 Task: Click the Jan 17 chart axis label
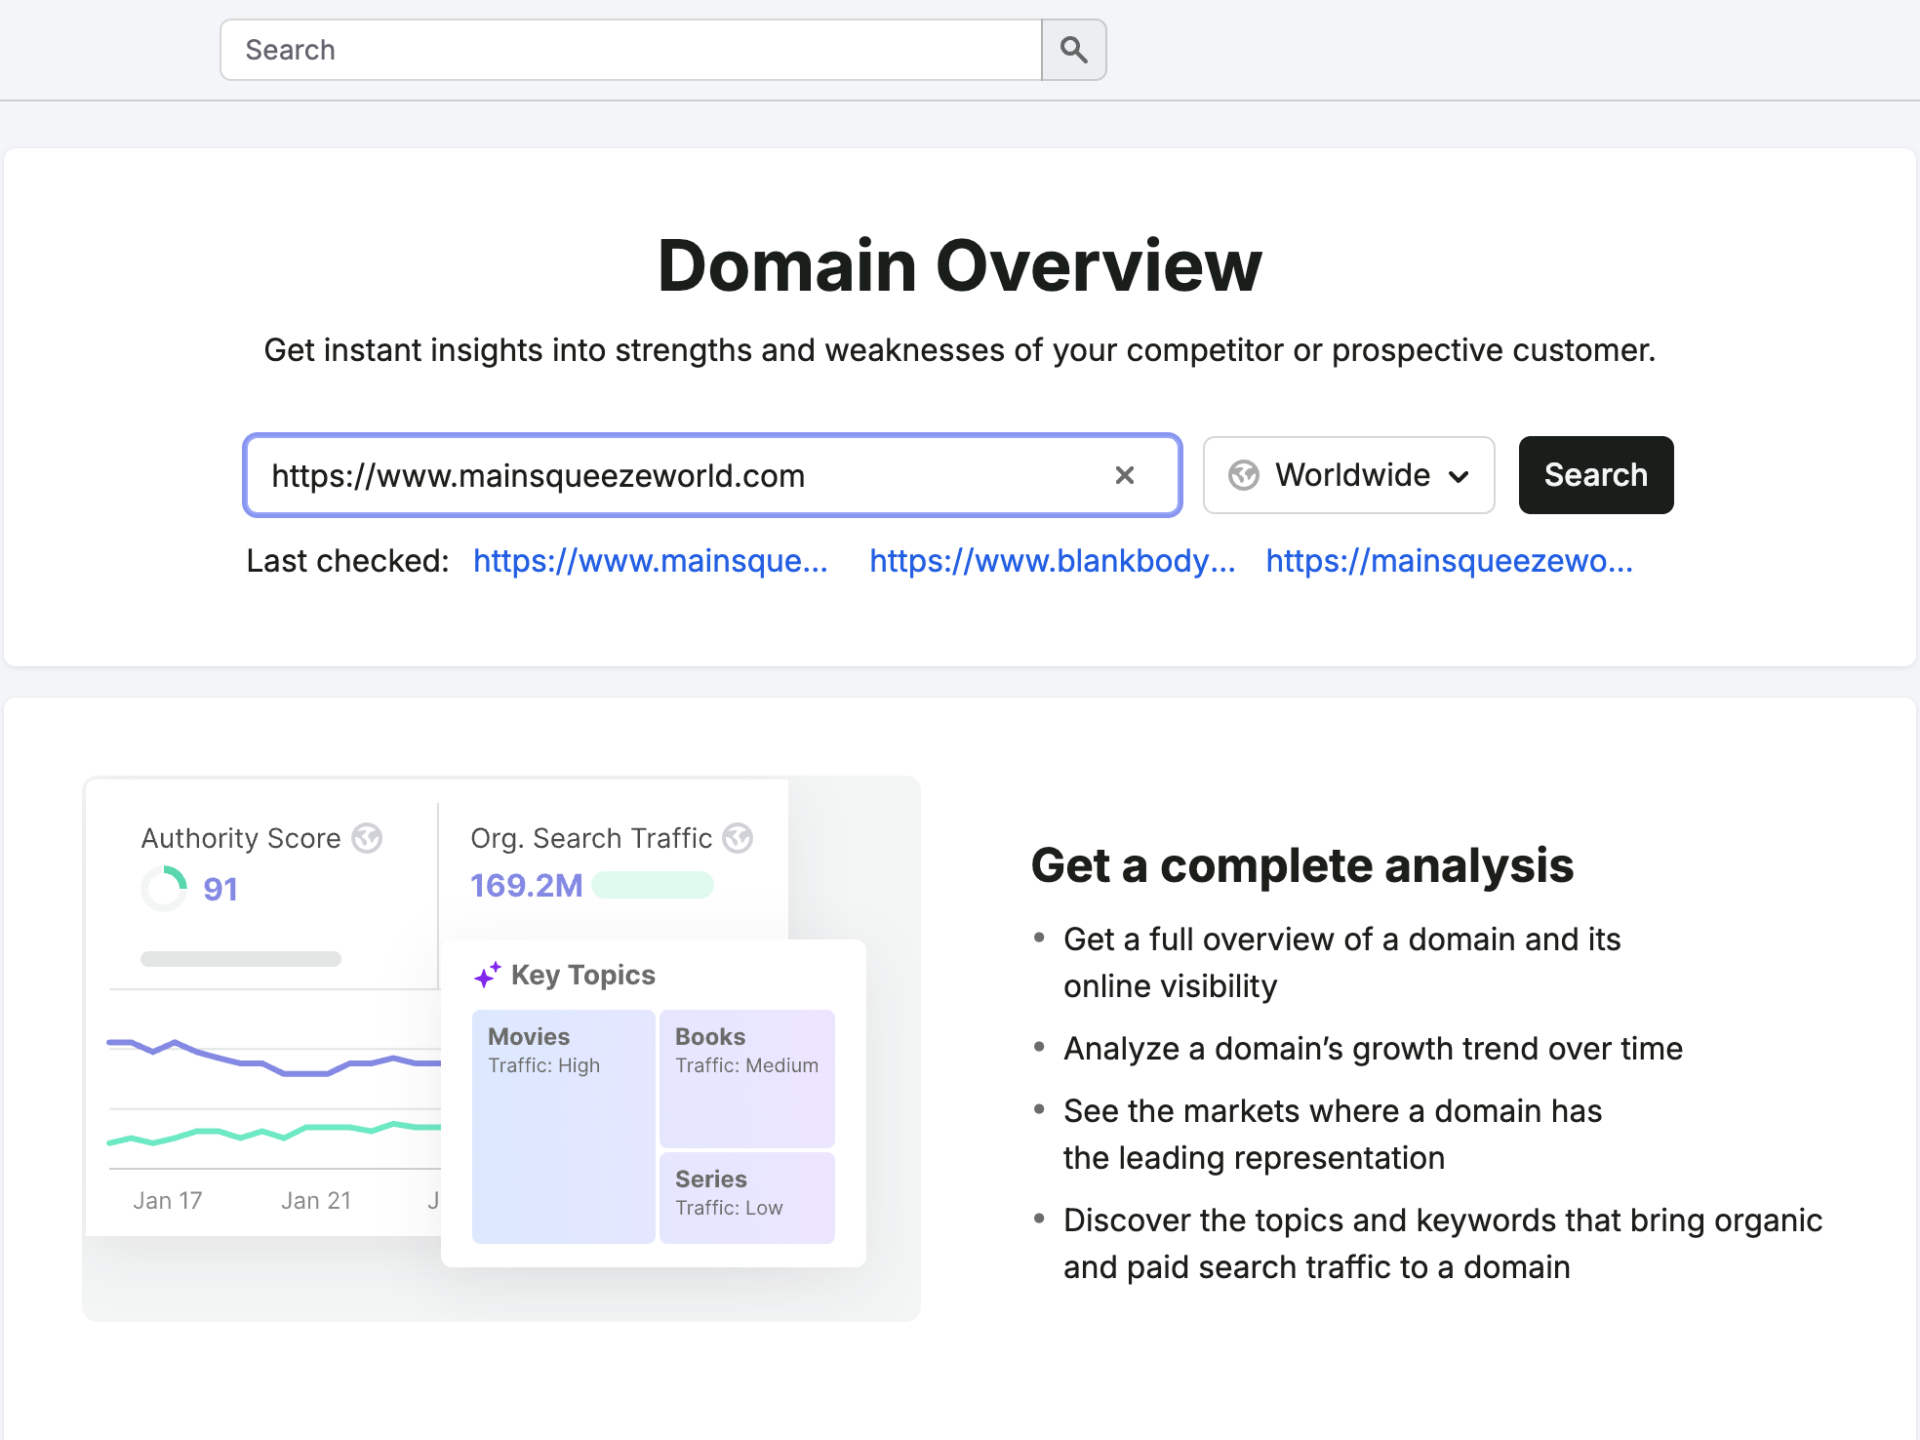168,1200
